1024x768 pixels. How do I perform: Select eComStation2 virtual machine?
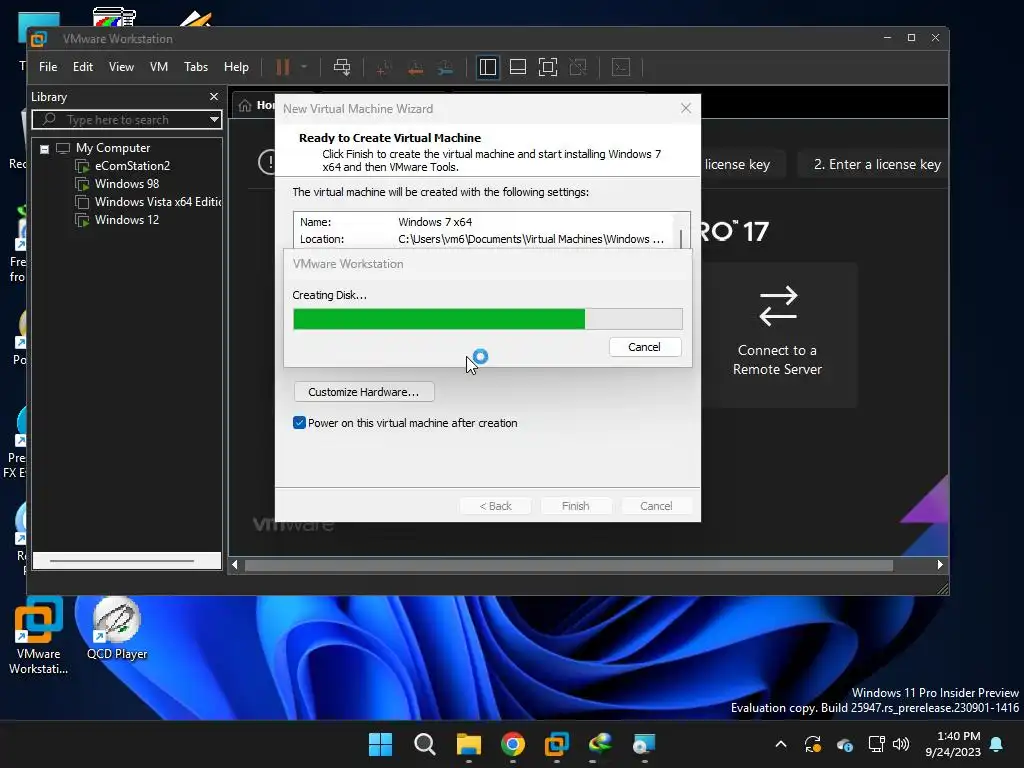132,166
